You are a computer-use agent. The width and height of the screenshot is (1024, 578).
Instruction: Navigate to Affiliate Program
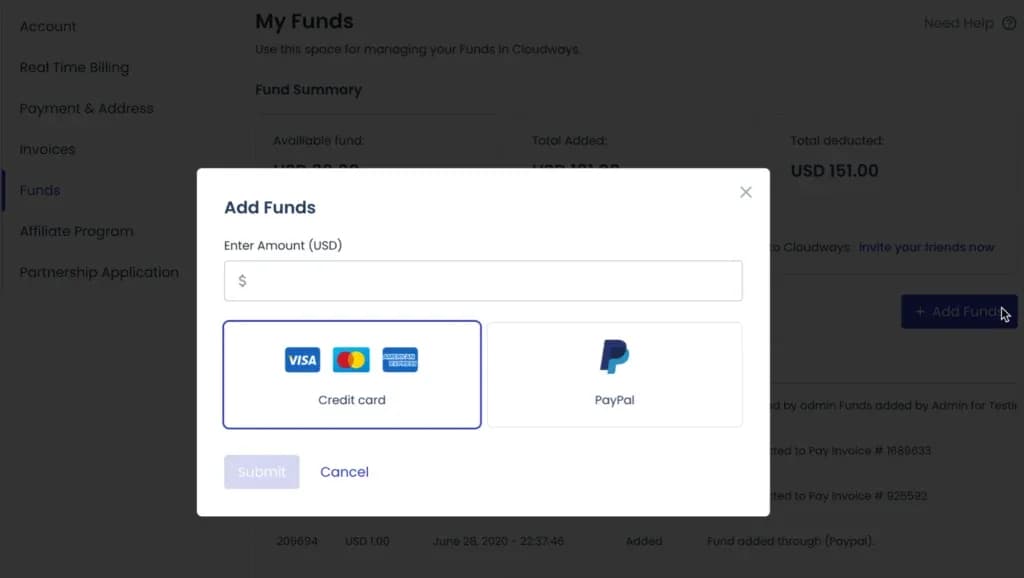(x=76, y=231)
